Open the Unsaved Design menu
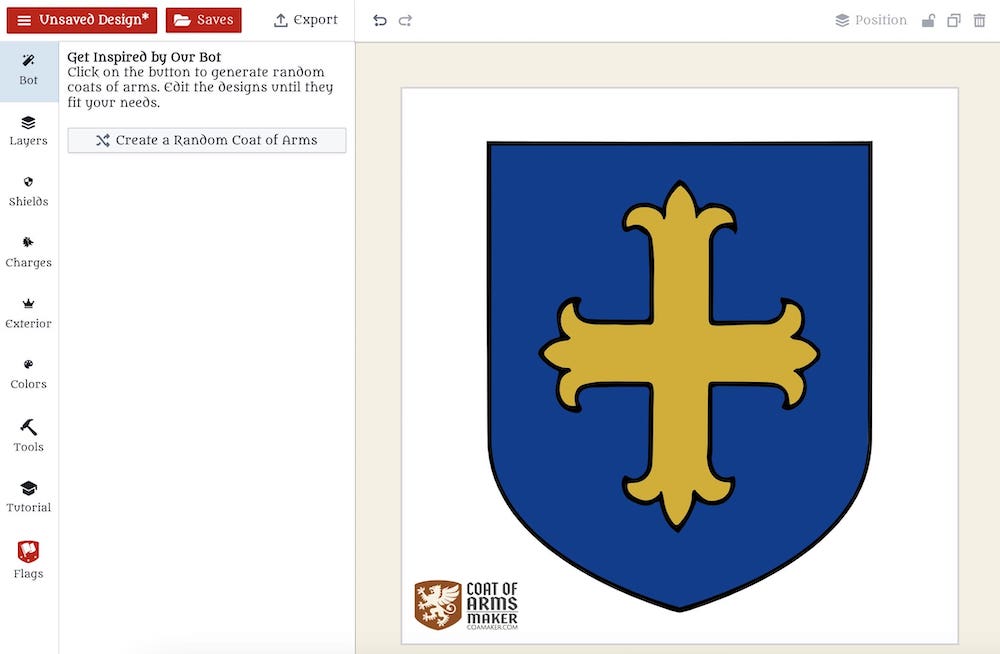The image size is (1000, 654). (x=81, y=19)
